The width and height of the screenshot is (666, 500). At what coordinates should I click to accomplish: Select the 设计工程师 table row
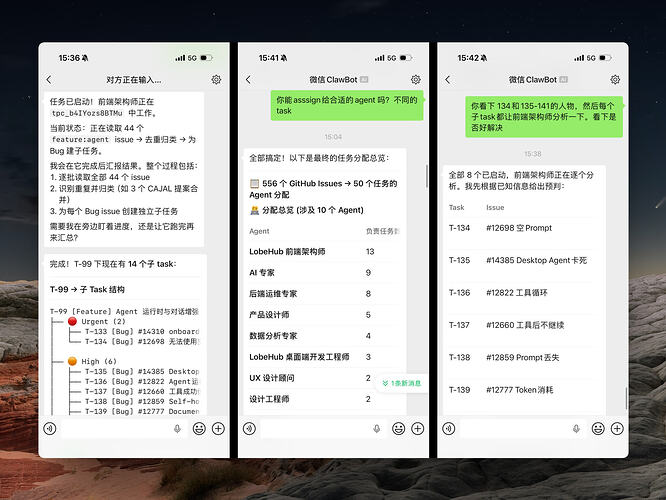point(324,399)
